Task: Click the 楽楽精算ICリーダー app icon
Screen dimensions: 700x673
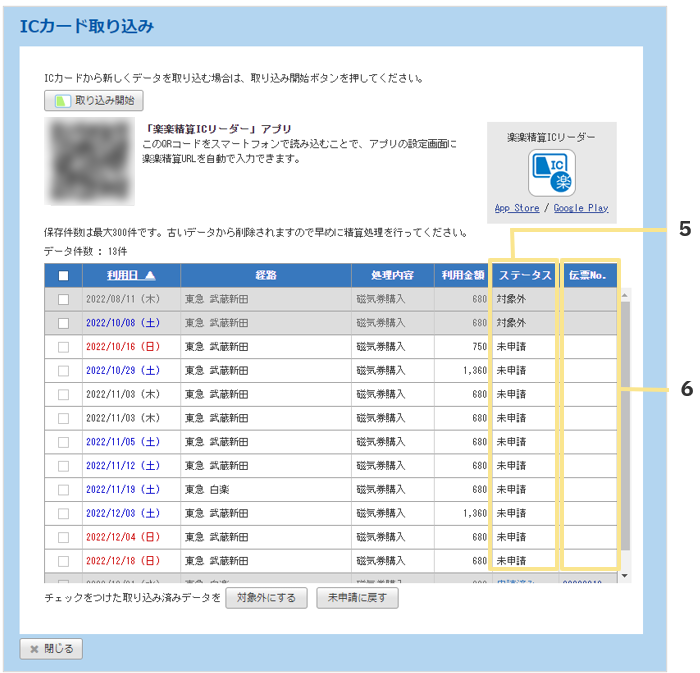Action: [550, 172]
